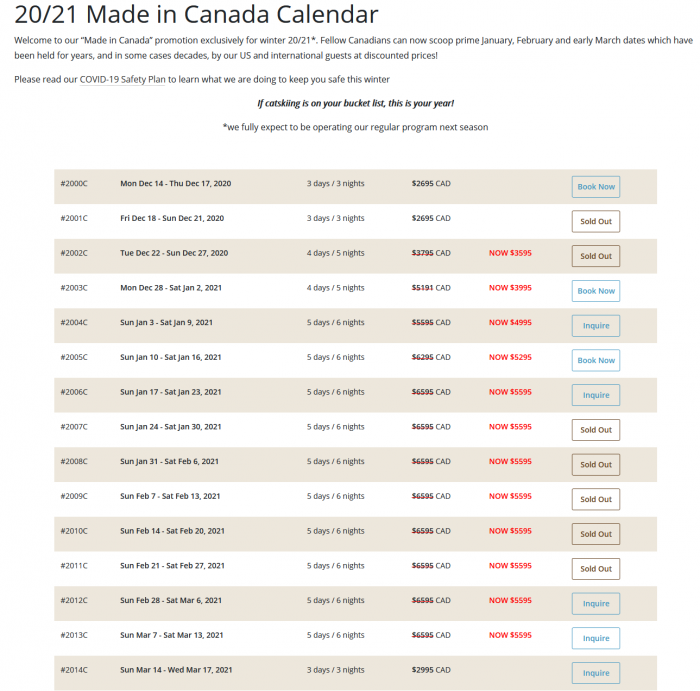Select the NOW $3995 sale price

pos(510,288)
